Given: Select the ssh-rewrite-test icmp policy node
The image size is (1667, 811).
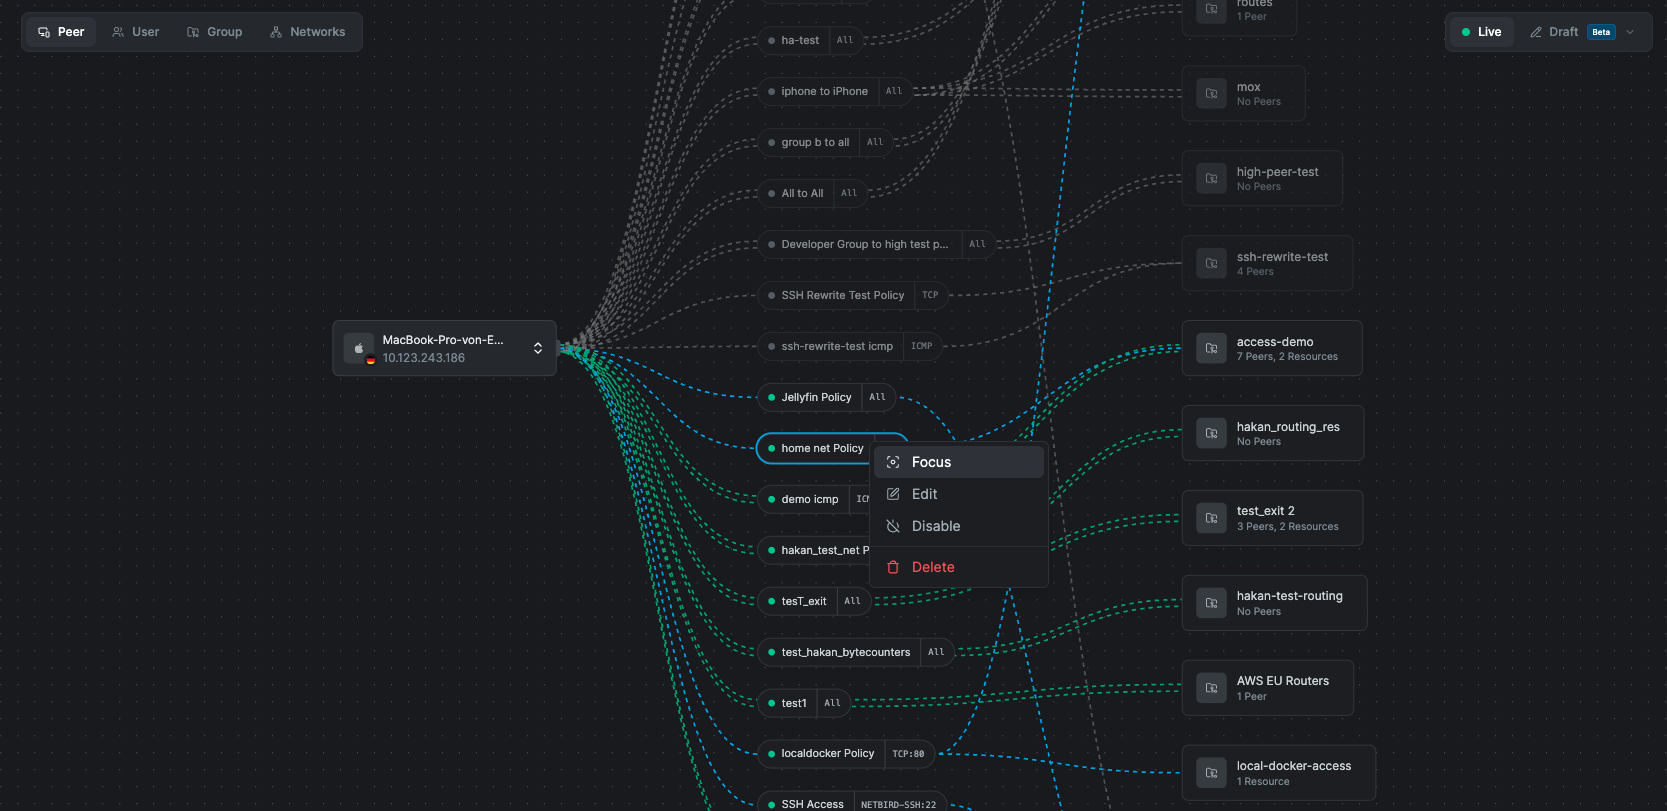Looking at the screenshot, I should click(849, 346).
